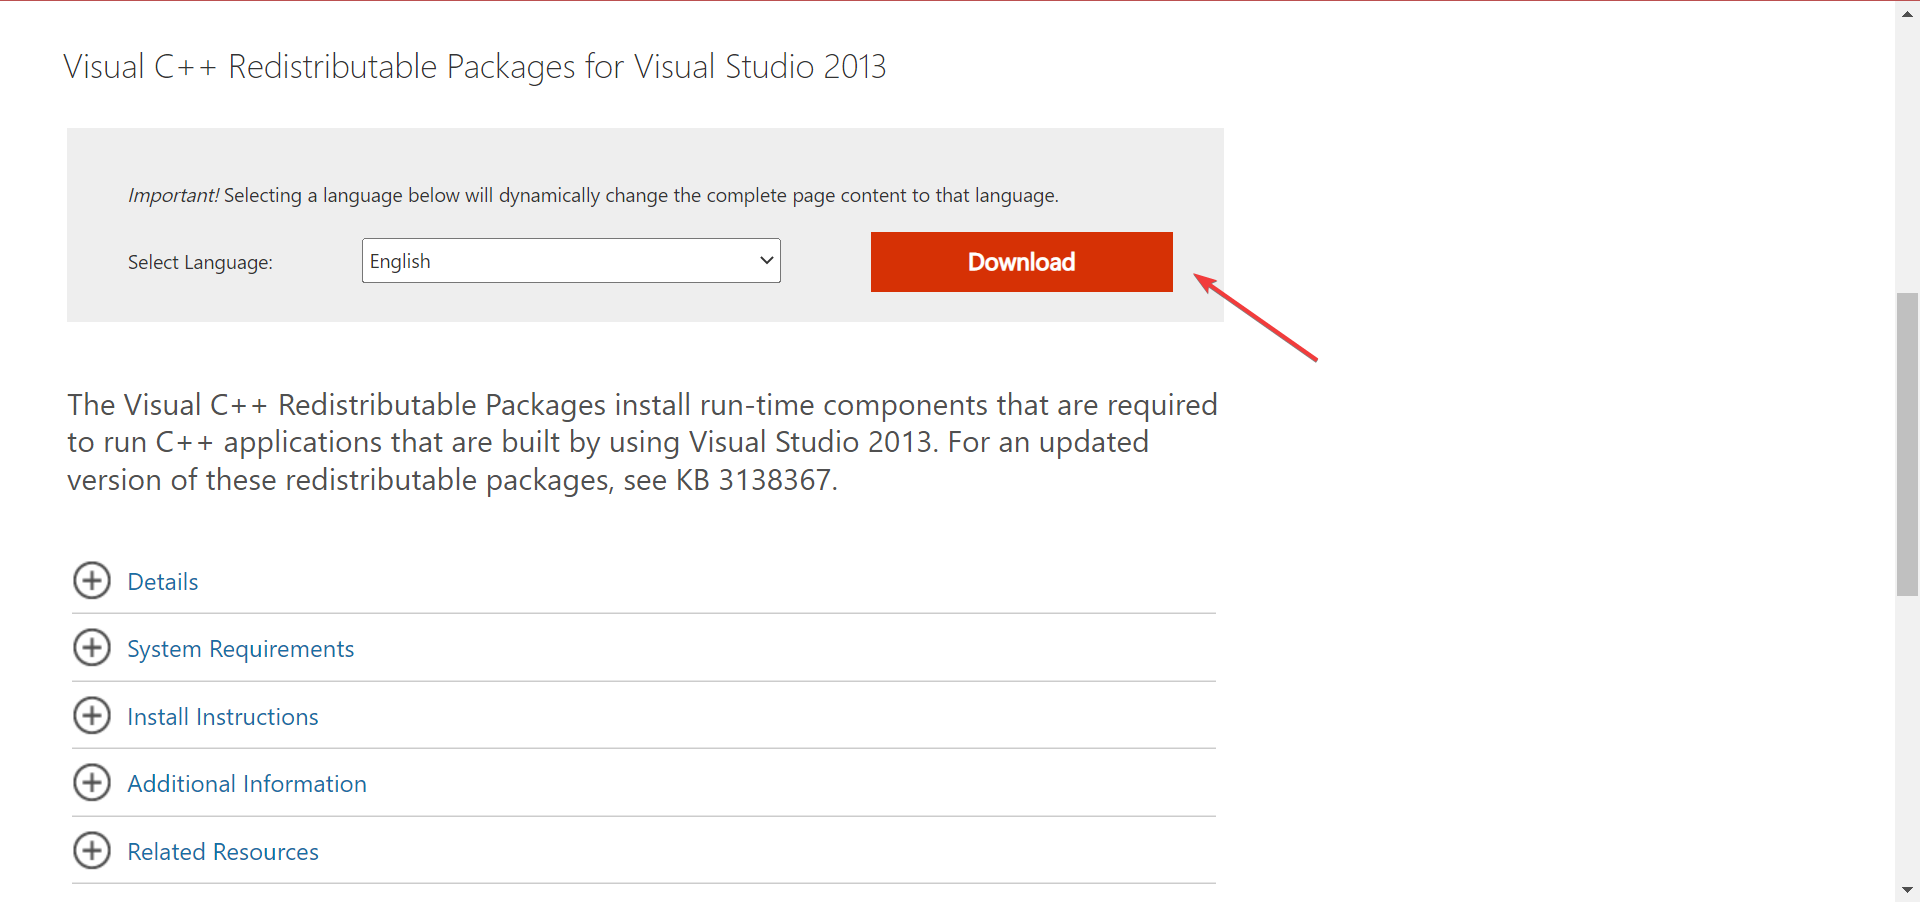Click the KB 3138367 text in description

(x=754, y=480)
